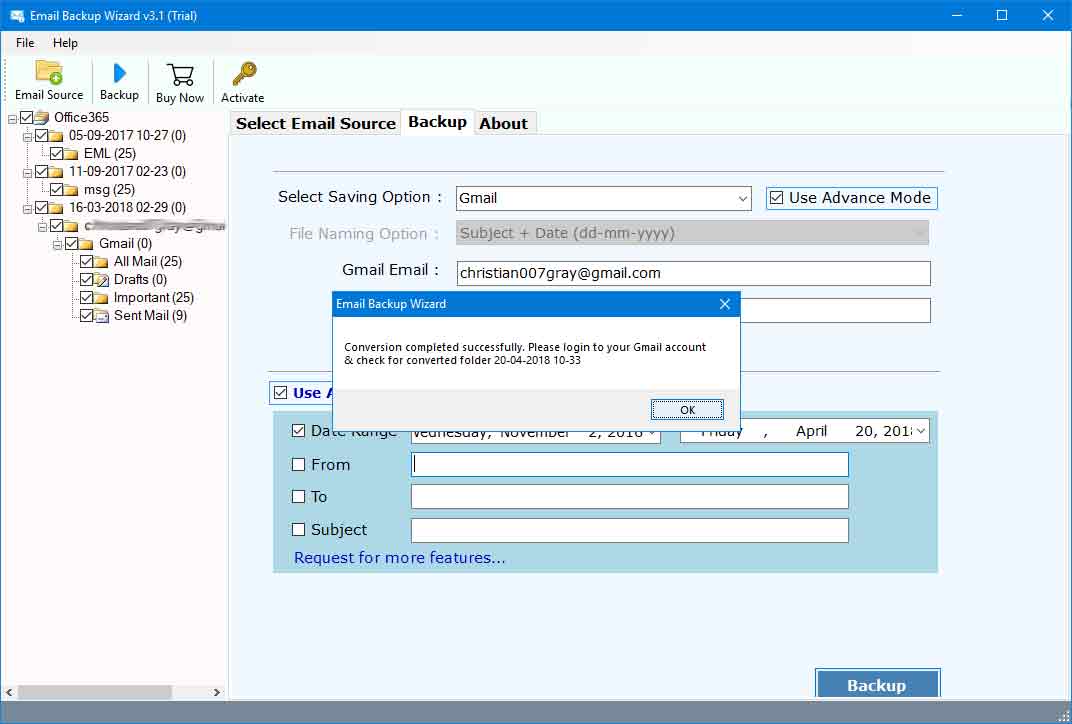This screenshot has height=724, width=1072.
Task: Close the Email Backup Wizard dialog
Action: (x=725, y=304)
